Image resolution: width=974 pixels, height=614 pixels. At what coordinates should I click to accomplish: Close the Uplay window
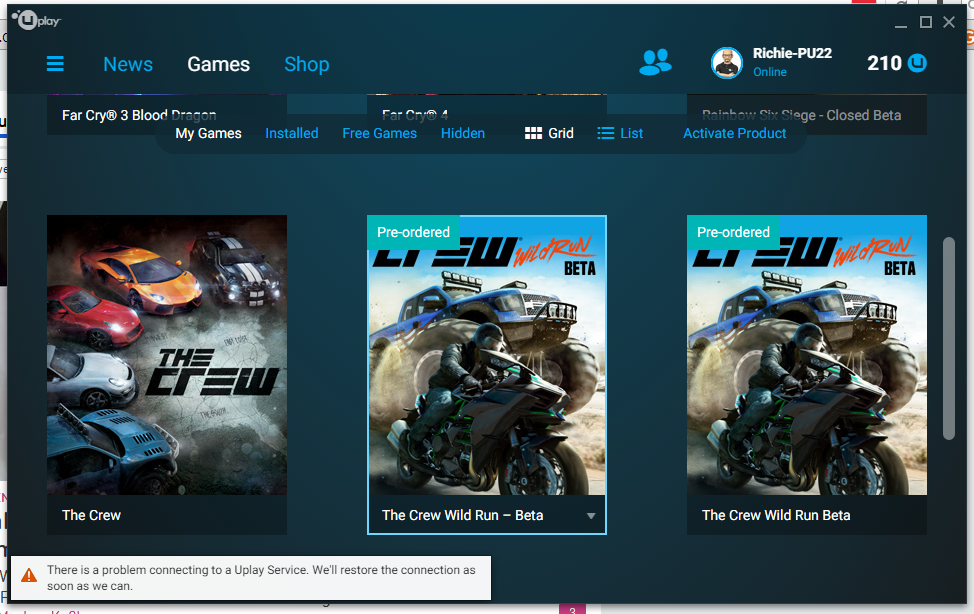949,22
